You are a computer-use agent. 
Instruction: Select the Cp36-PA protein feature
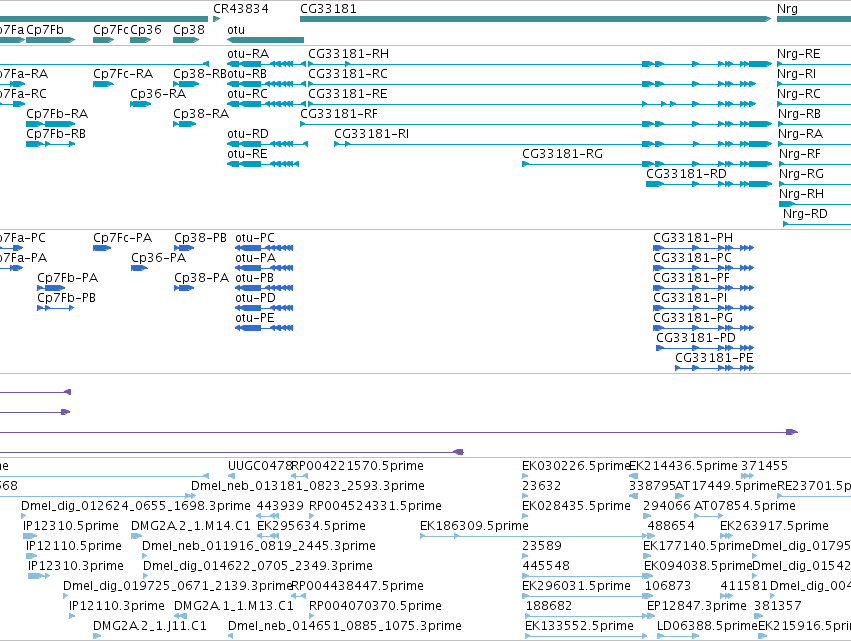pos(139,268)
